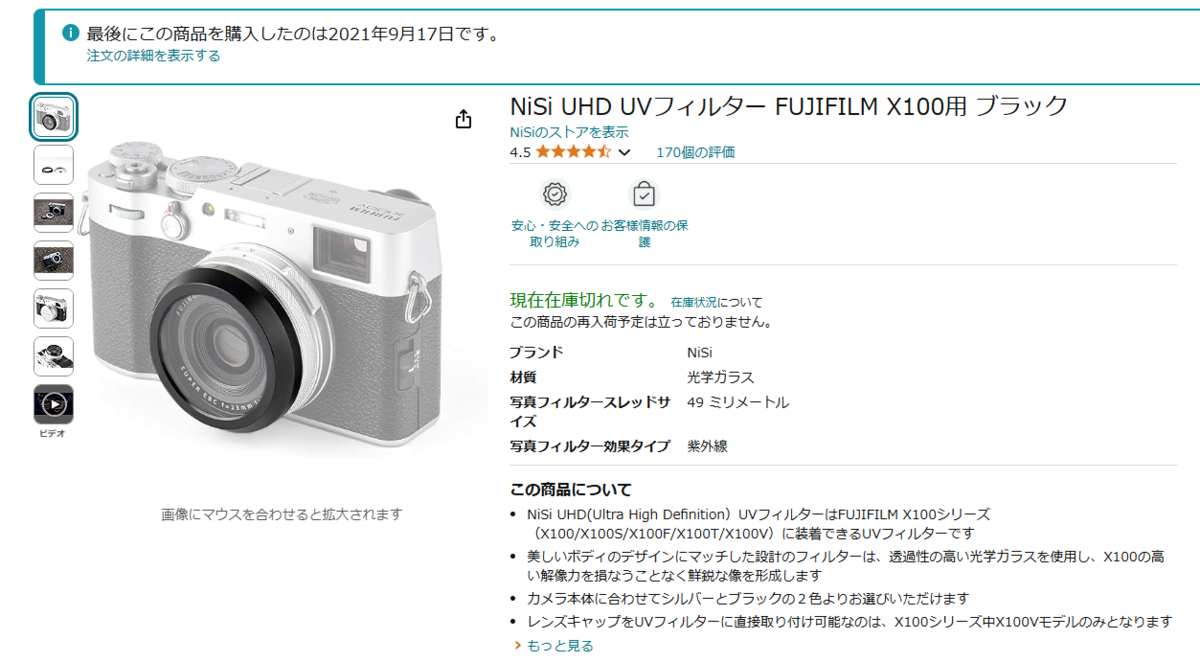The height and width of the screenshot is (662, 1200).
Task: Select the third product thumbnail
Action: [54, 213]
